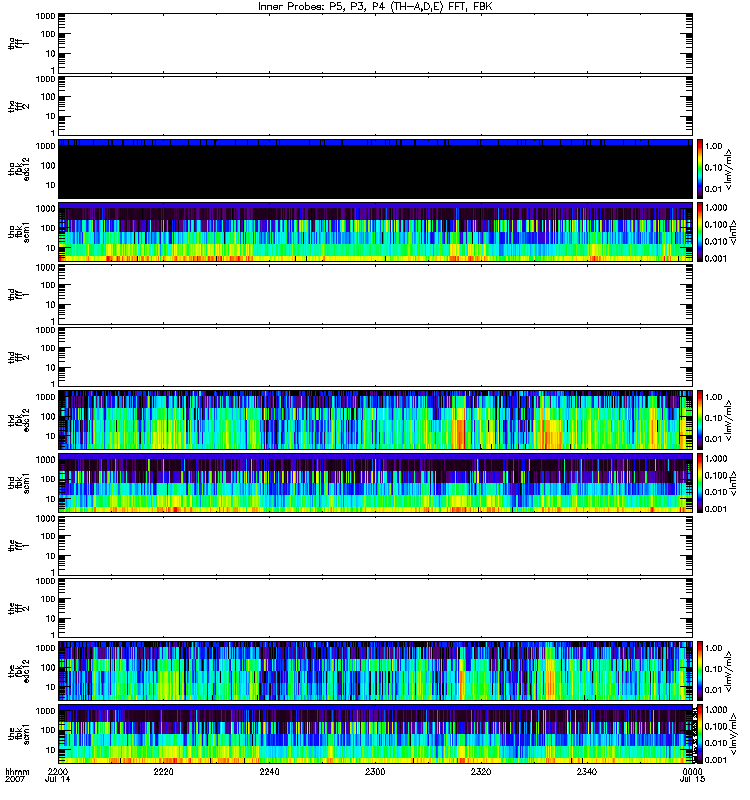750x800 pixels.
Task: Click the 'tha fbk edc12' y-axis label
Action: [x=19, y=167]
